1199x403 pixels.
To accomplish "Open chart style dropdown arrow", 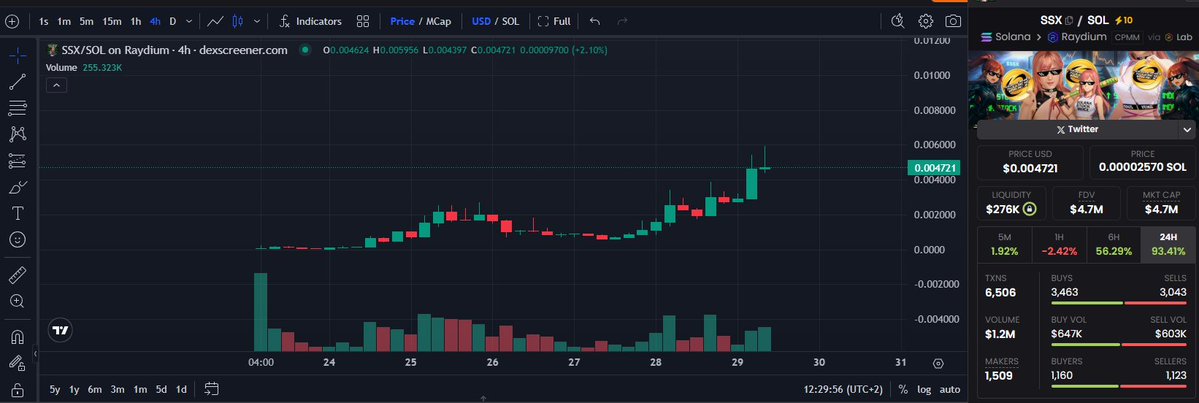I will [x=257, y=21].
